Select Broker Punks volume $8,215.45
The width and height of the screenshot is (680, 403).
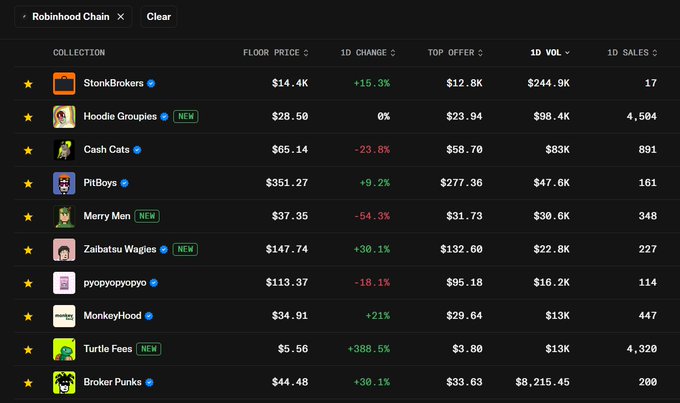[543, 382]
